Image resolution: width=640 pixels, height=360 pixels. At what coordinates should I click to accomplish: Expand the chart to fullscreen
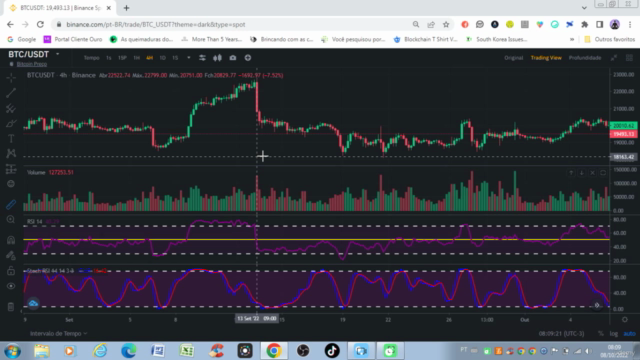[614, 58]
